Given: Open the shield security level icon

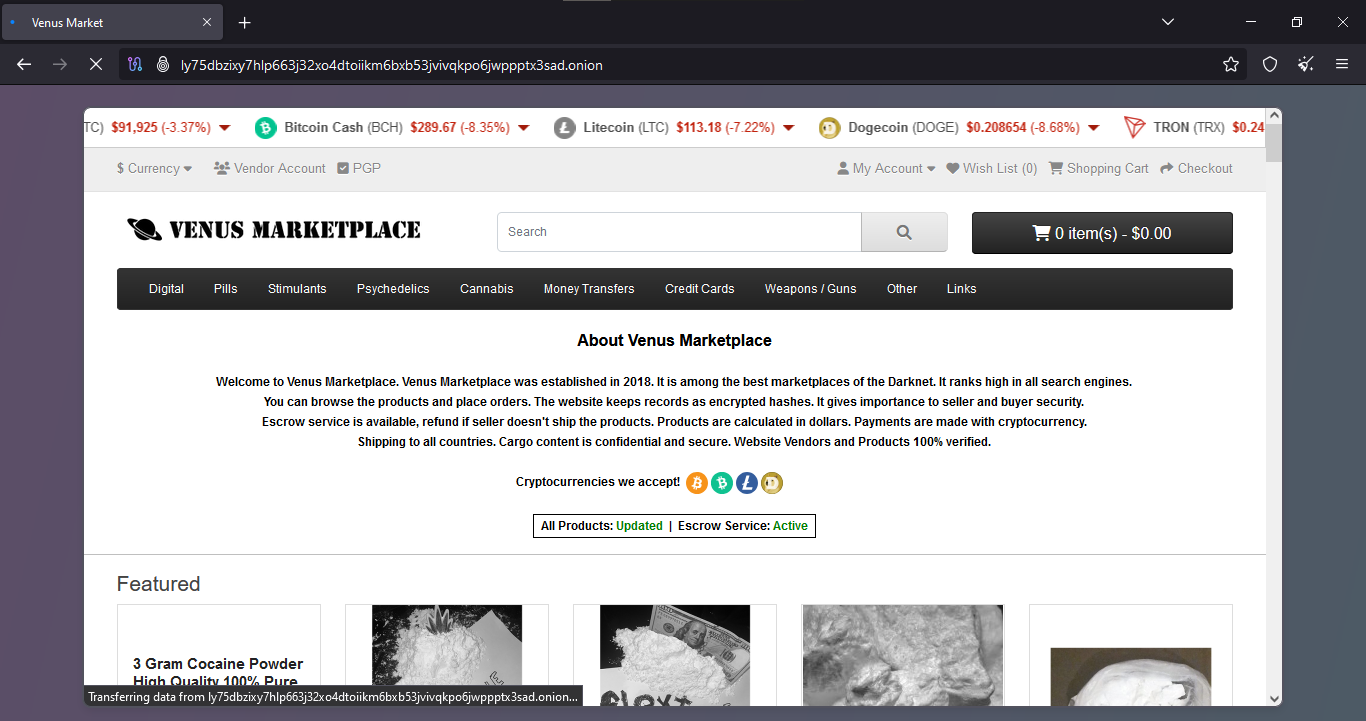Looking at the screenshot, I should [x=1270, y=64].
